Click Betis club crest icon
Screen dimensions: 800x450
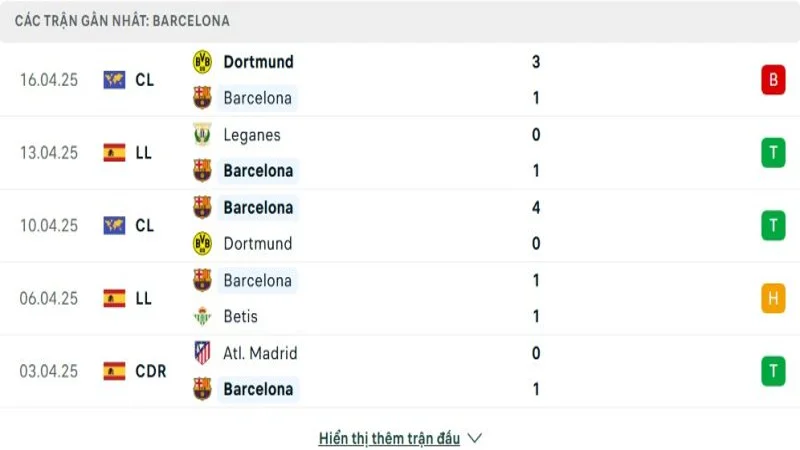pos(202,316)
